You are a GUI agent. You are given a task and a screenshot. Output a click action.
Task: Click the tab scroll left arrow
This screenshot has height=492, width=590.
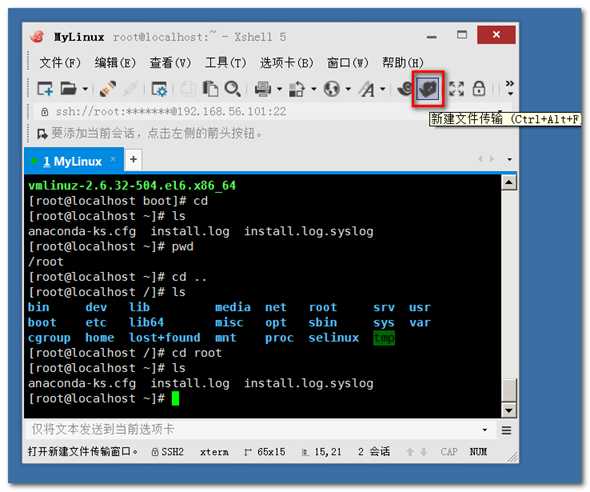(481, 159)
